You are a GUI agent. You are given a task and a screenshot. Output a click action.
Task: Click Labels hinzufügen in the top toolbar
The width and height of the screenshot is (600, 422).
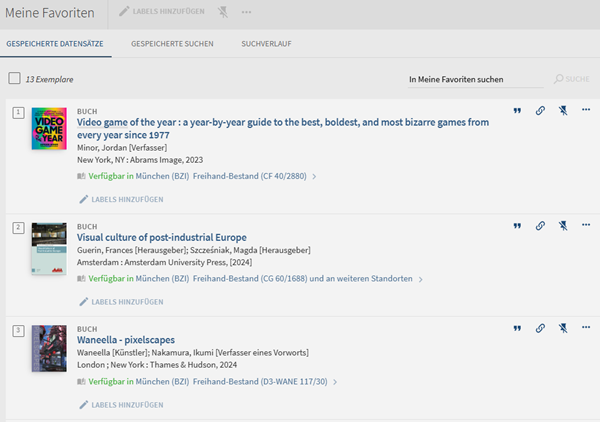tap(161, 11)
